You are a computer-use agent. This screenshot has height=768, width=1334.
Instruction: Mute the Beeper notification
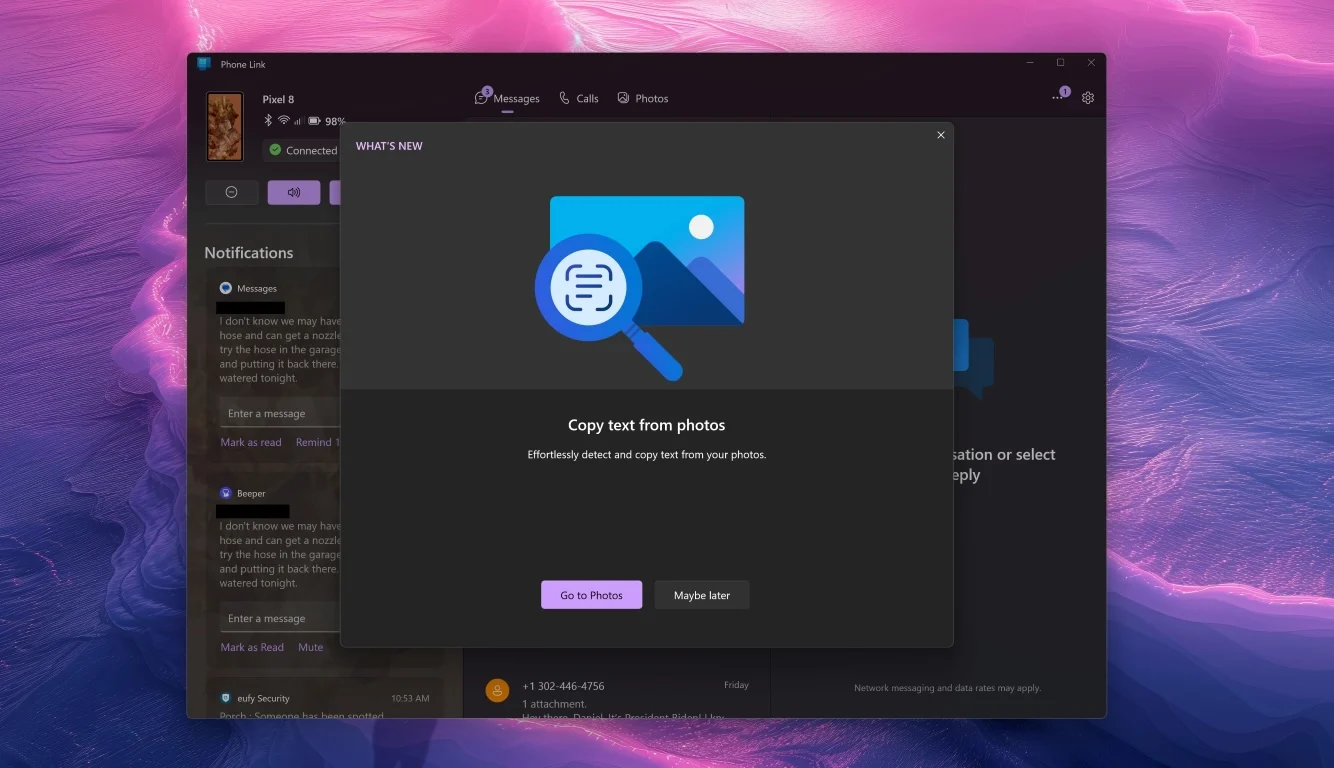click(x=311, y=647)
